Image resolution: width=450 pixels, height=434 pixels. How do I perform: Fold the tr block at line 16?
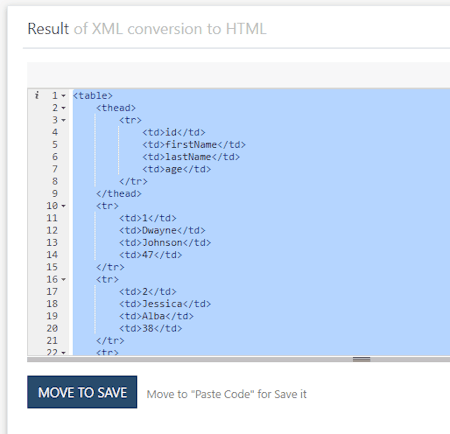click(63, 280)
